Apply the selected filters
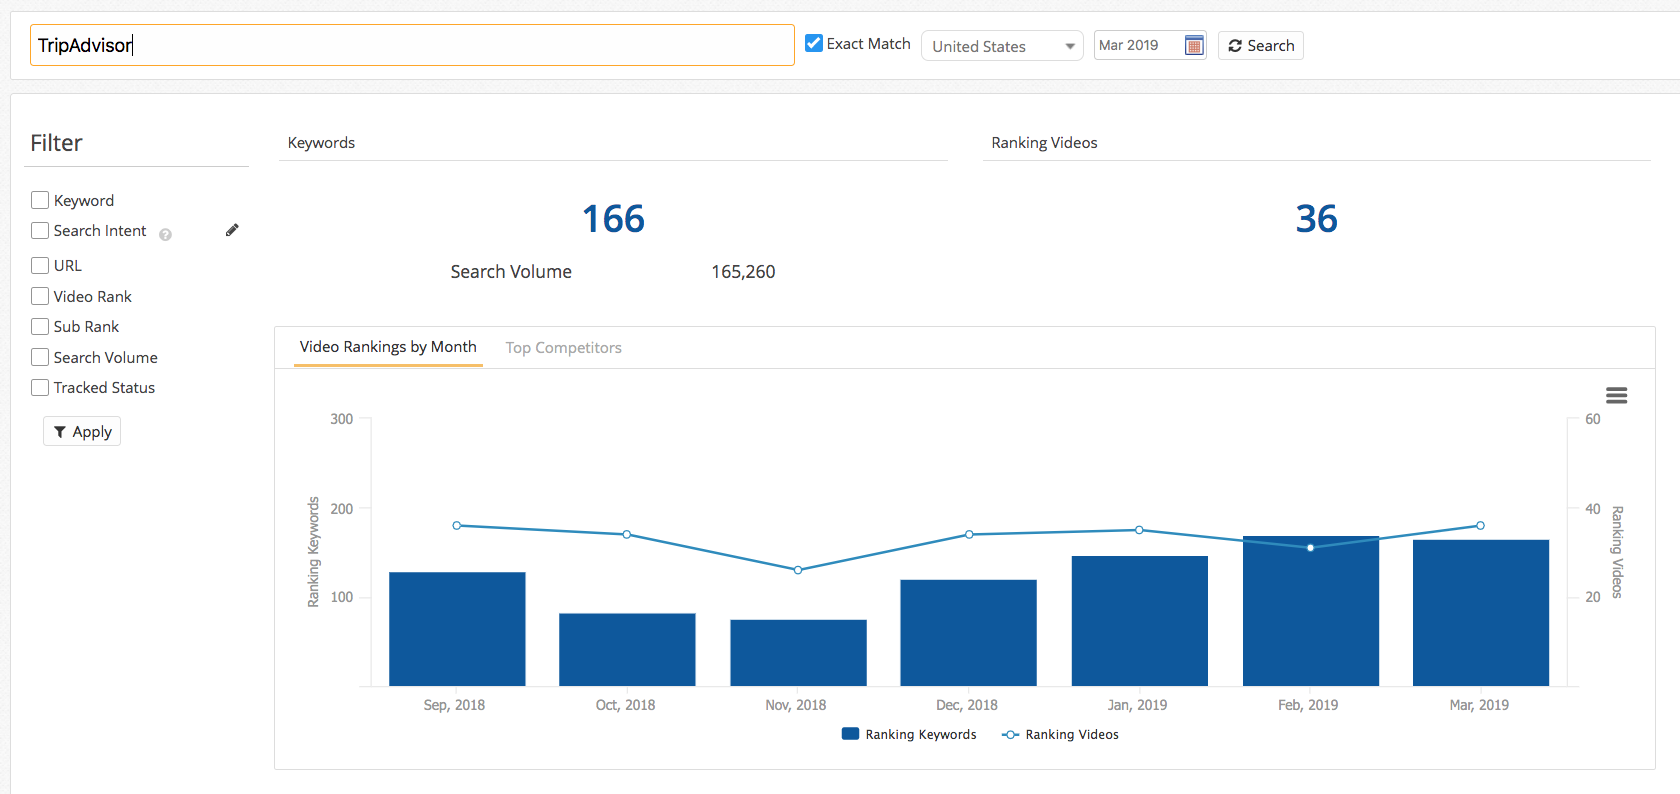The width and height of the screenshot is (1680, 794). point(82,432)
